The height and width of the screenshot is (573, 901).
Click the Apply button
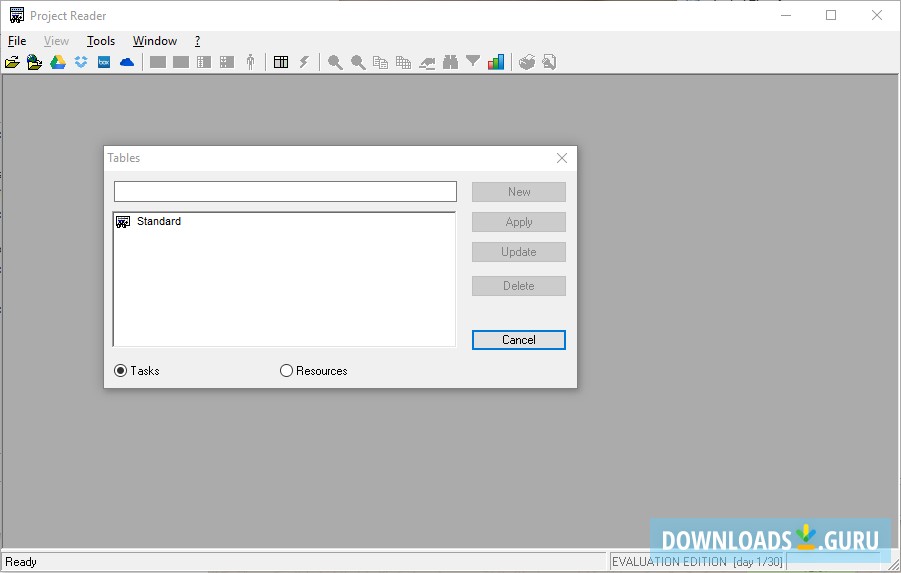[x=519, y=222]
